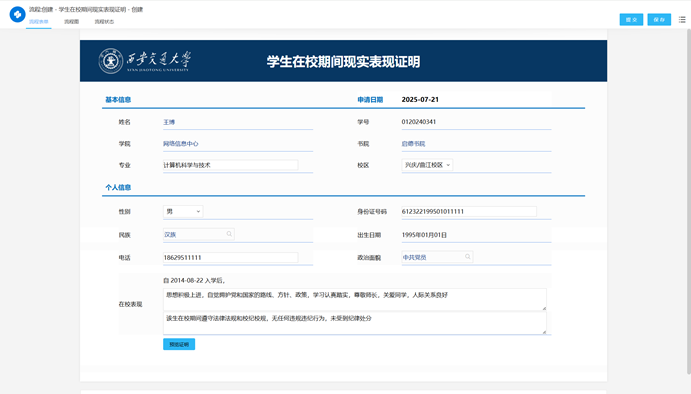Click the 自 2014-08-22 入学后 text
691x394 pixels.
pyautogui.click(x=194, y=280)
